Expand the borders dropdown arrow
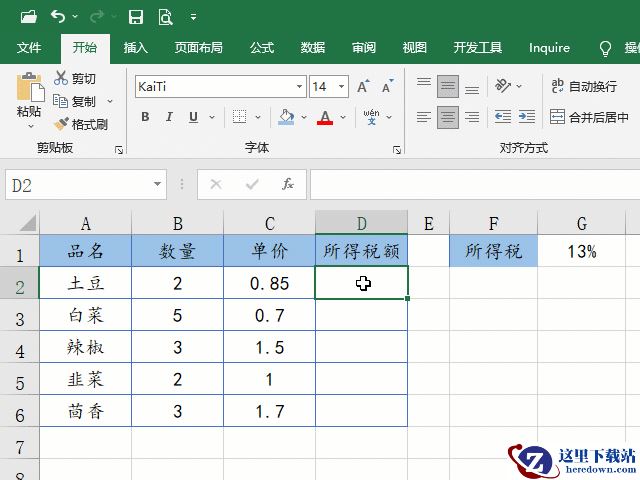Image resolution: width=640 pixels, height=480 pixels. coord(258,117)
